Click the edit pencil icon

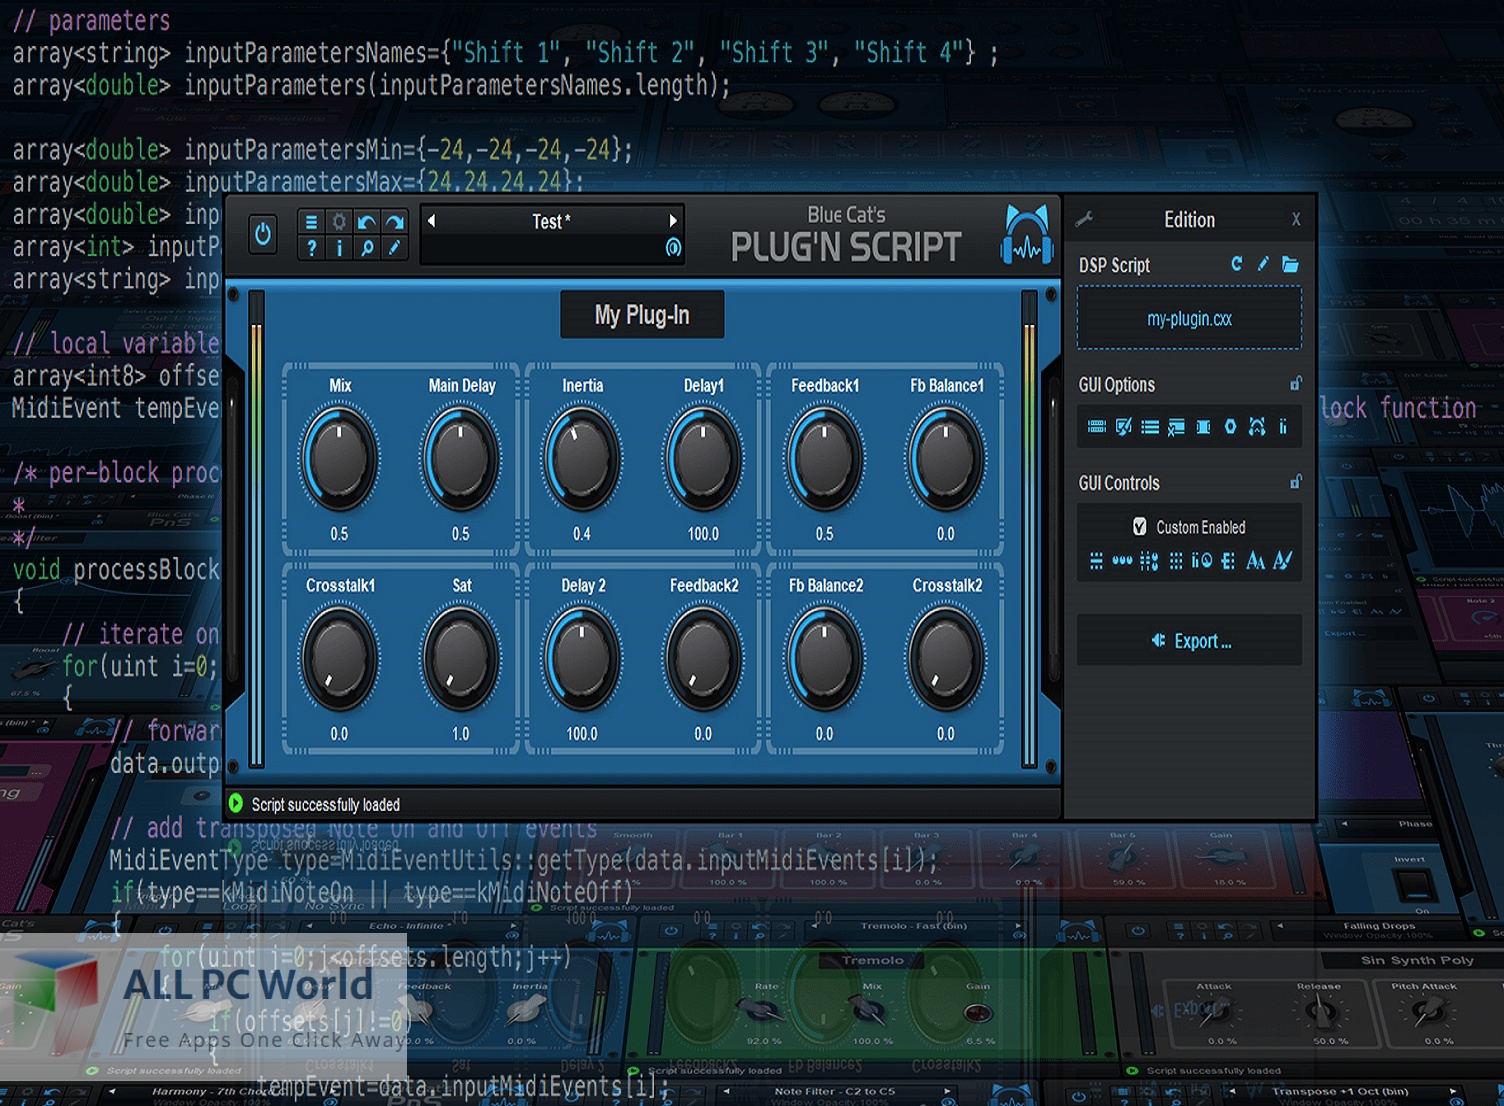point(393,247)
